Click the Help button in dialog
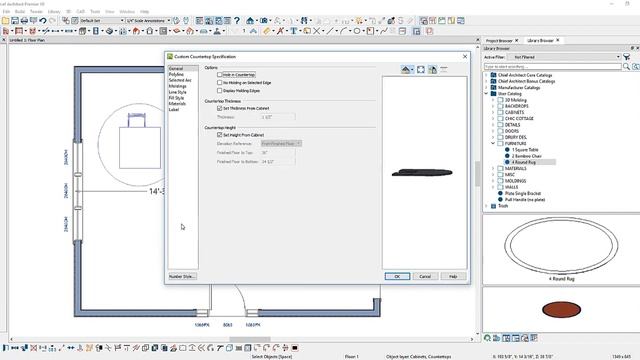This screenshot has height=360, width=640. tap(453, 276)
